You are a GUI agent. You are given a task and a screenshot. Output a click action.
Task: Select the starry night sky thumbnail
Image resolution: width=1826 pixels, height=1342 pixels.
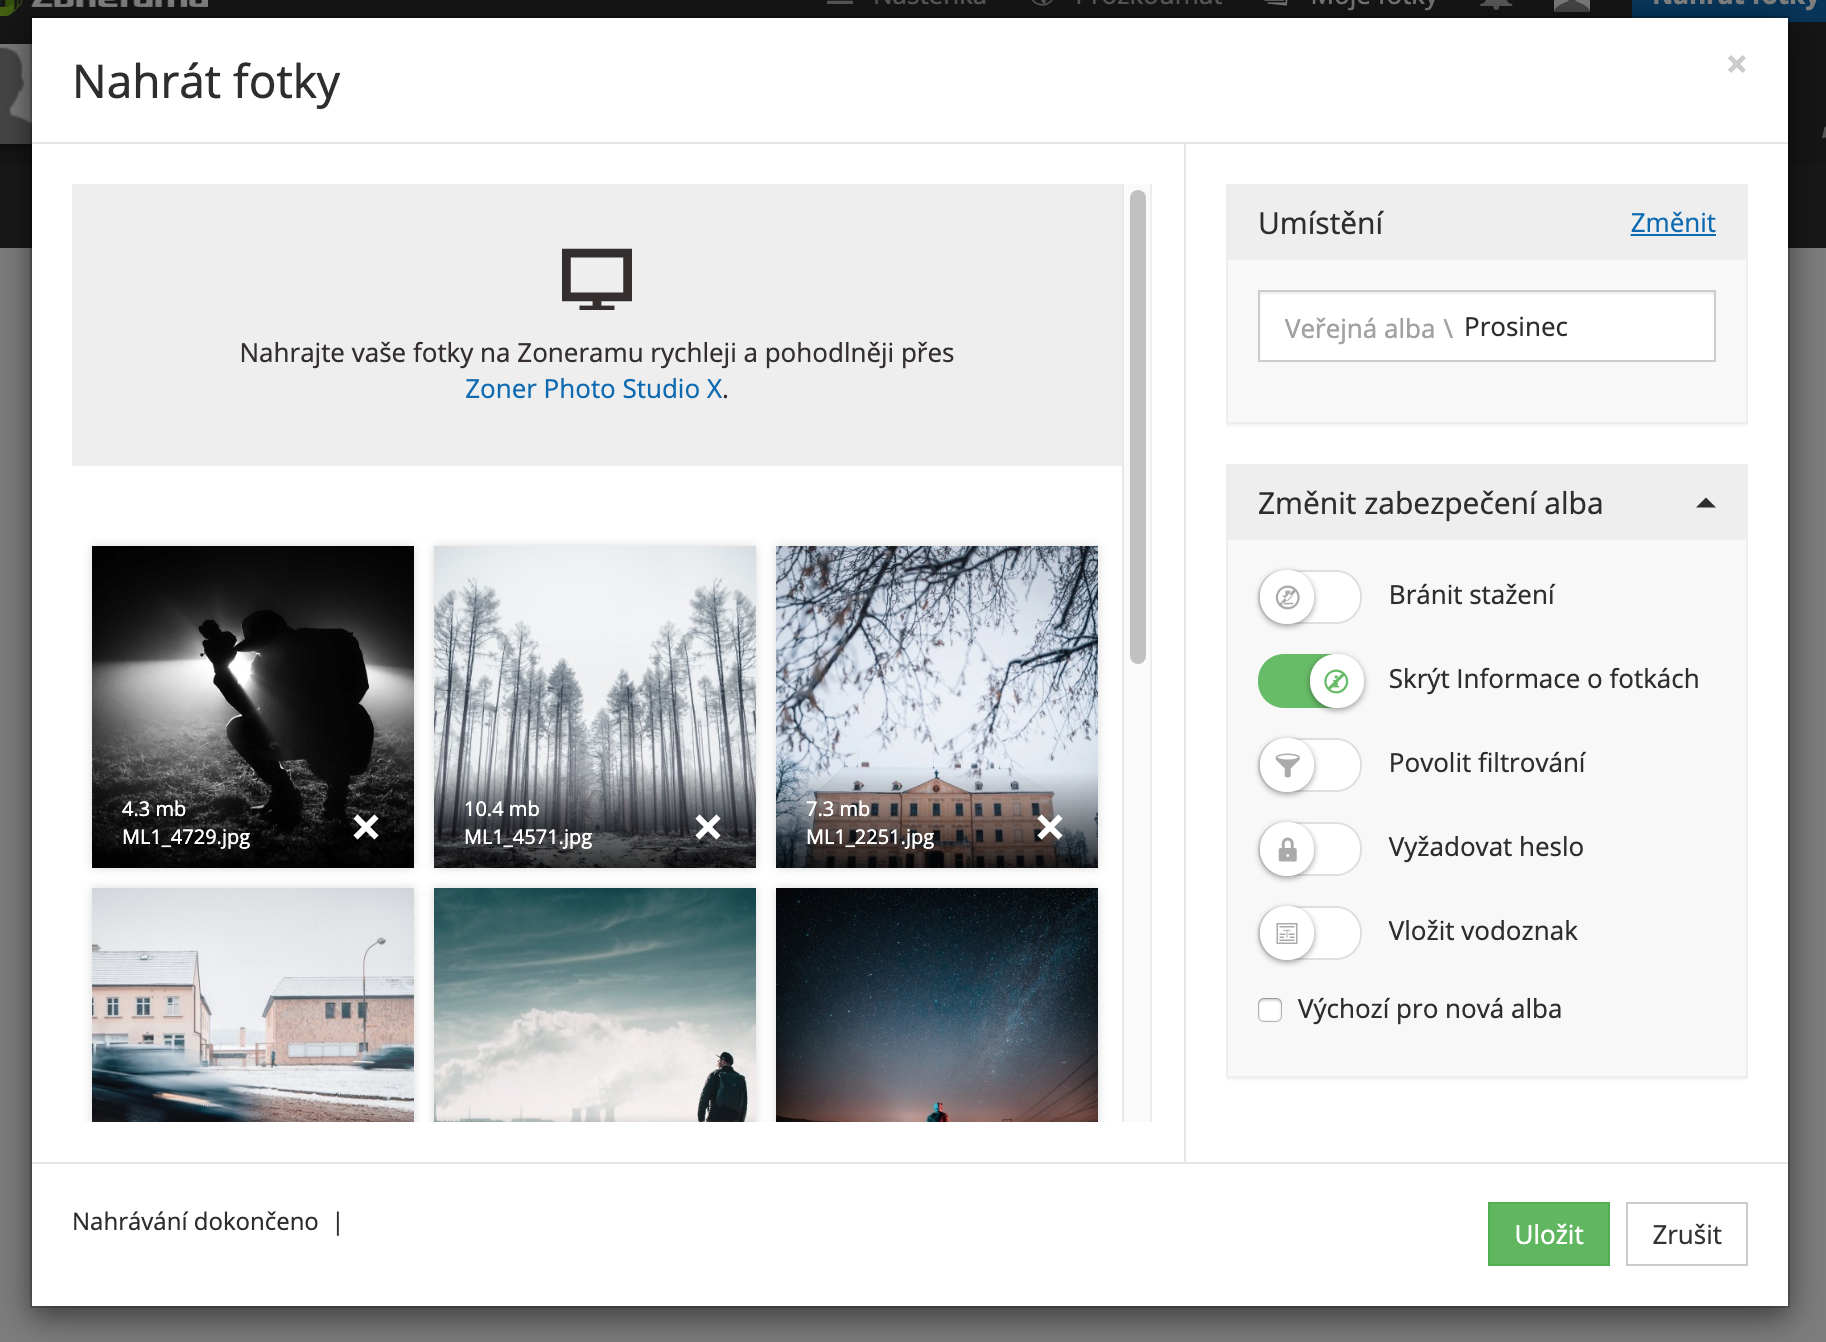point(937,1005)
